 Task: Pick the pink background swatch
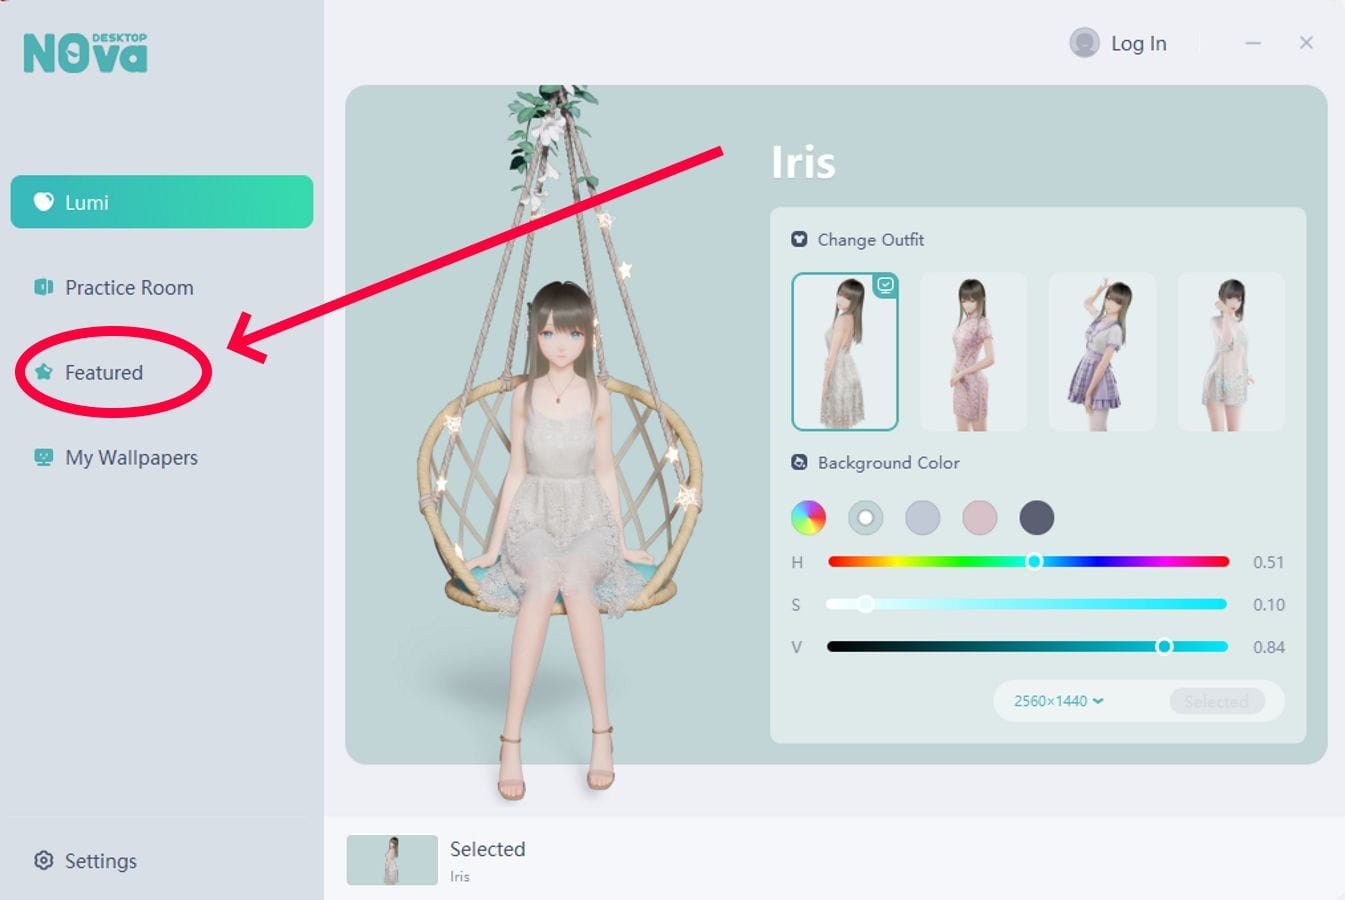tap(980, 518)
